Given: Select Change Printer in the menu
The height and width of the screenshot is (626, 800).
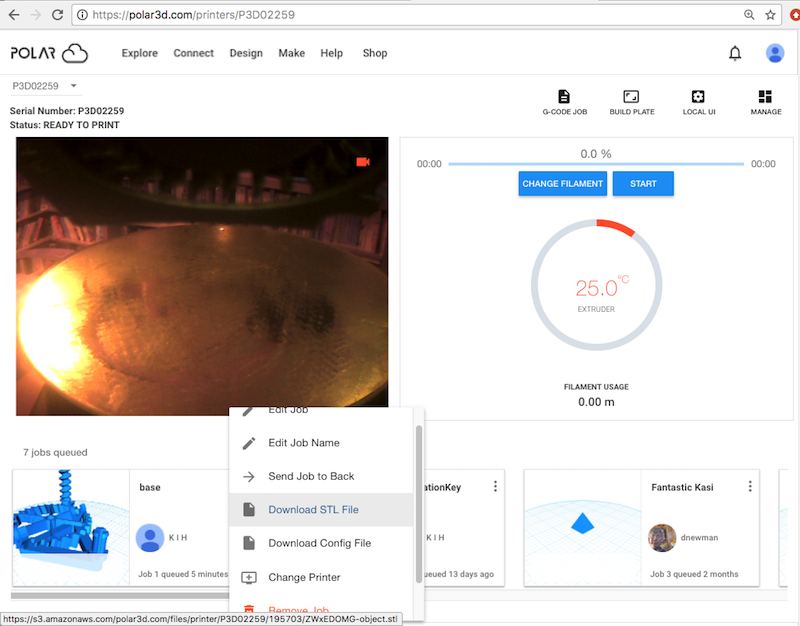Looking at the screenshot, I should [x=321, y=577].
